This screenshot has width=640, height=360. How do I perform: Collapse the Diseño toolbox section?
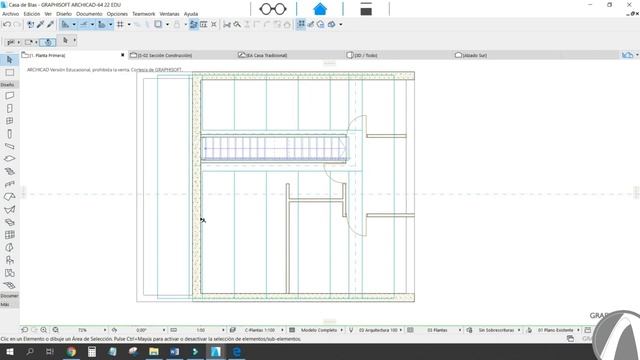(x=8, y=84)
